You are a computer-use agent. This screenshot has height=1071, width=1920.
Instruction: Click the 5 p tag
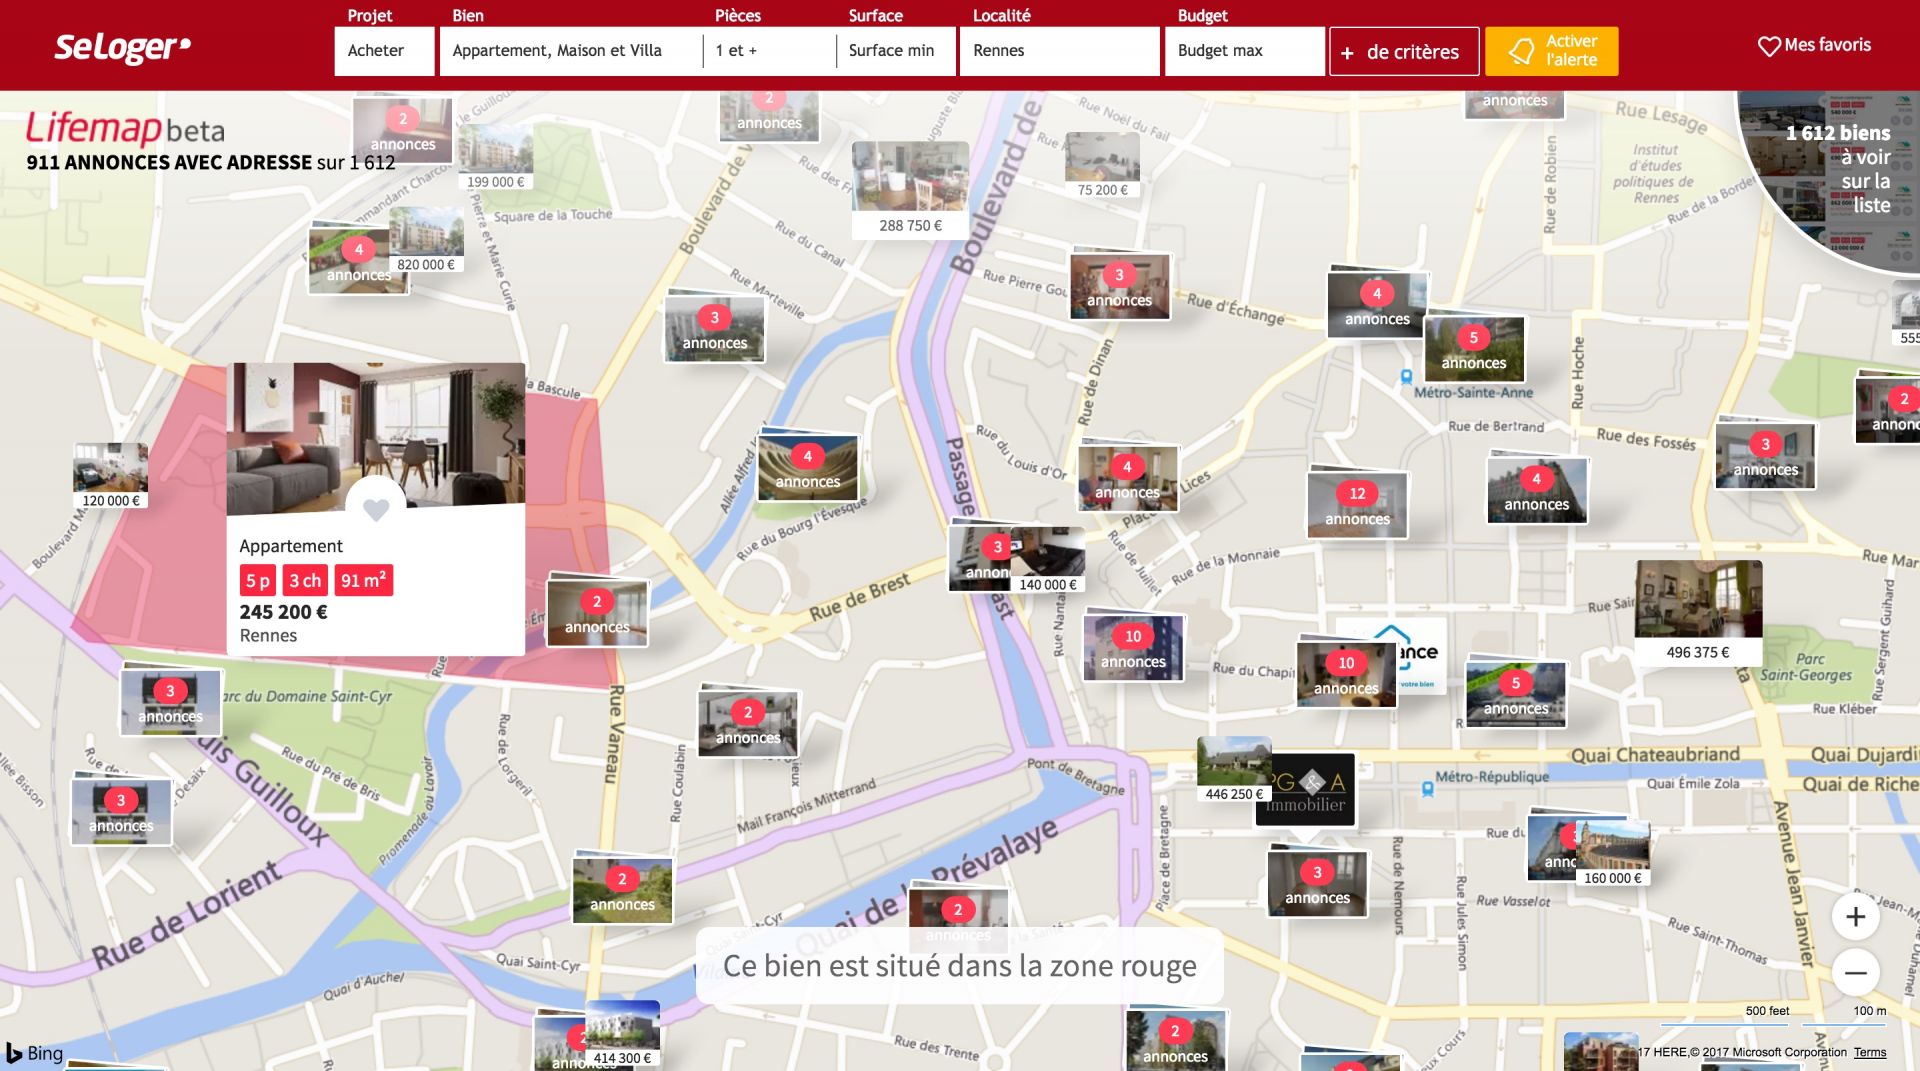(258, 580)
